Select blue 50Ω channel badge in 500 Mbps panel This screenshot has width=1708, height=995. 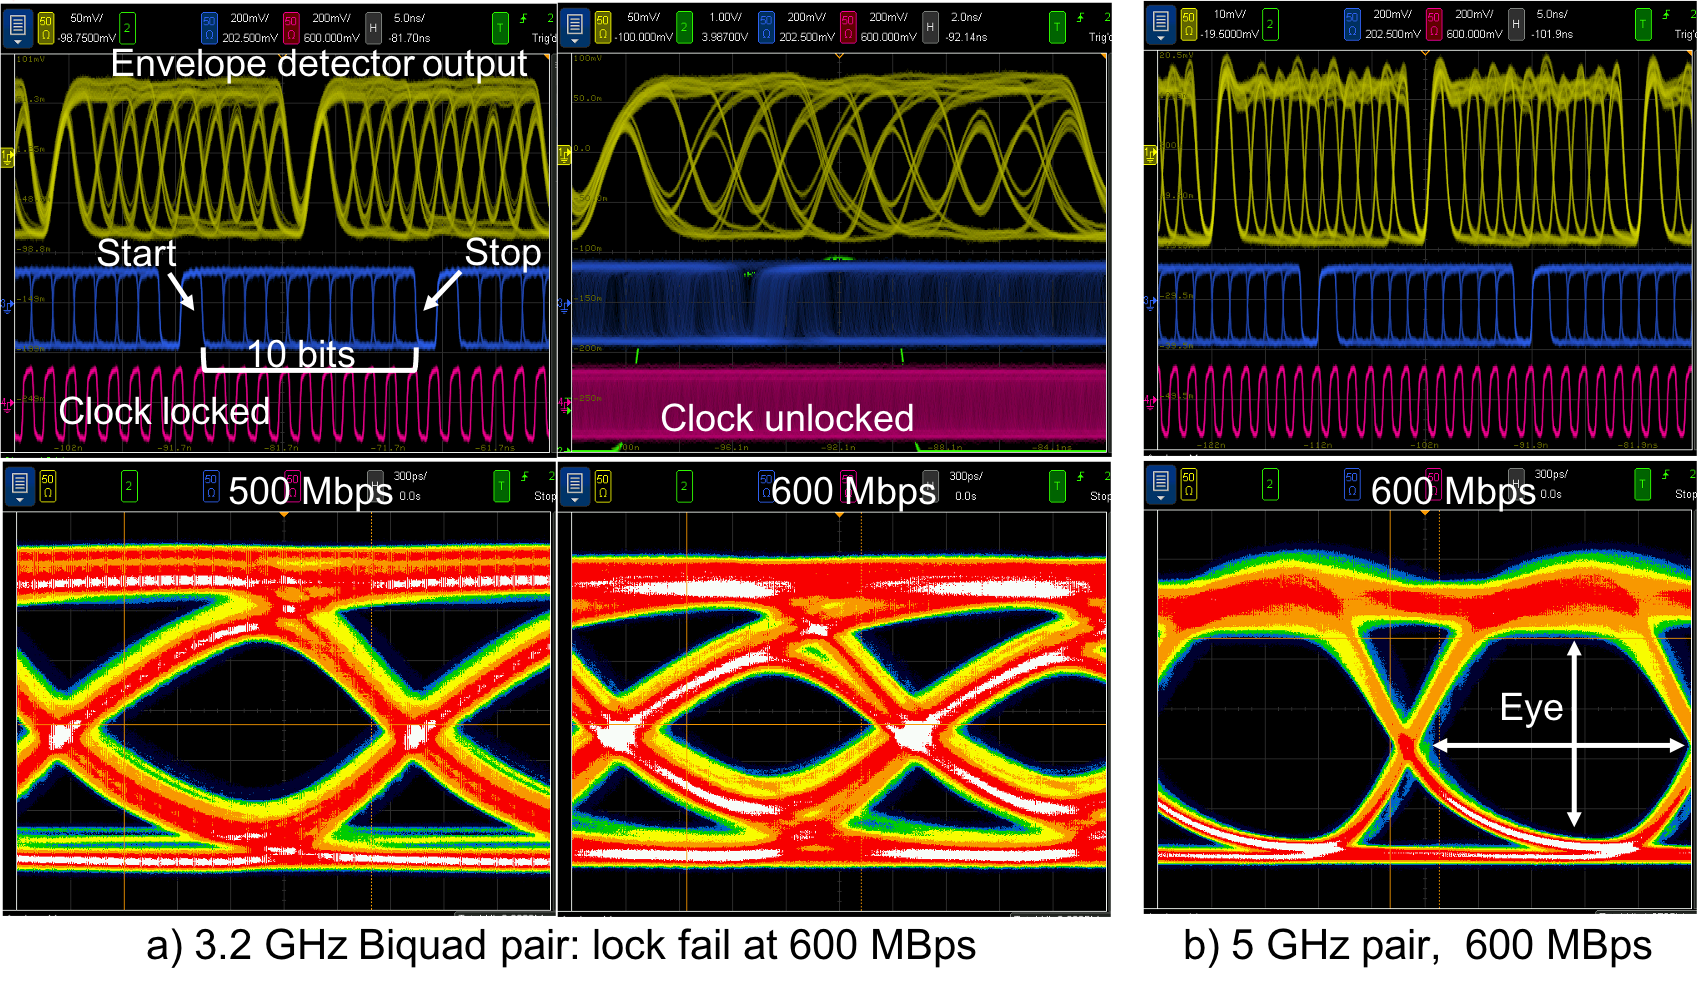click(x=211, y=486)
